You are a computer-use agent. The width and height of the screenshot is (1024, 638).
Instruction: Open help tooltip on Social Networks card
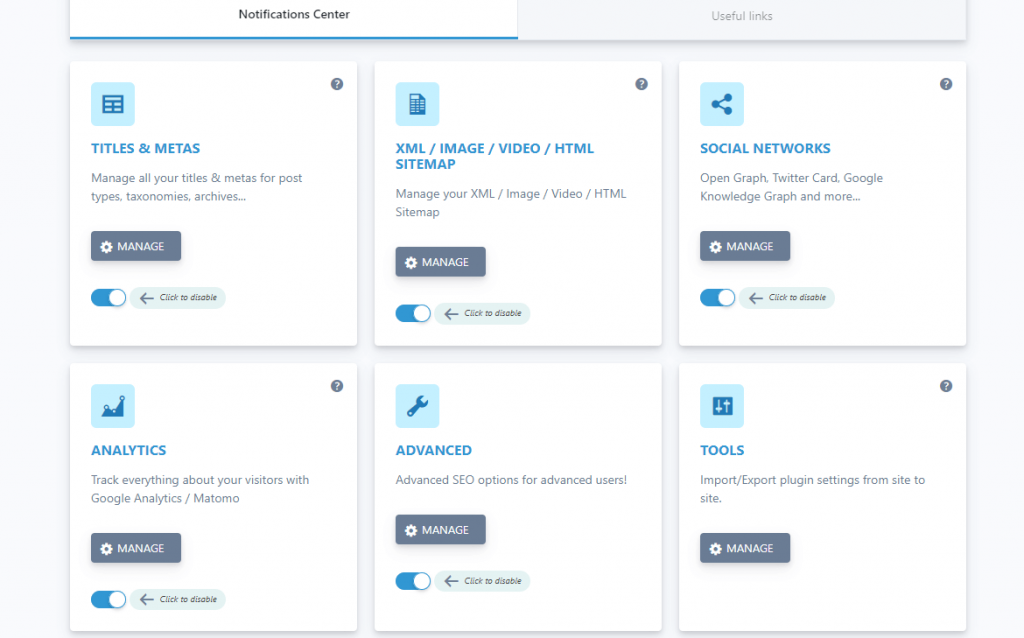946,84
